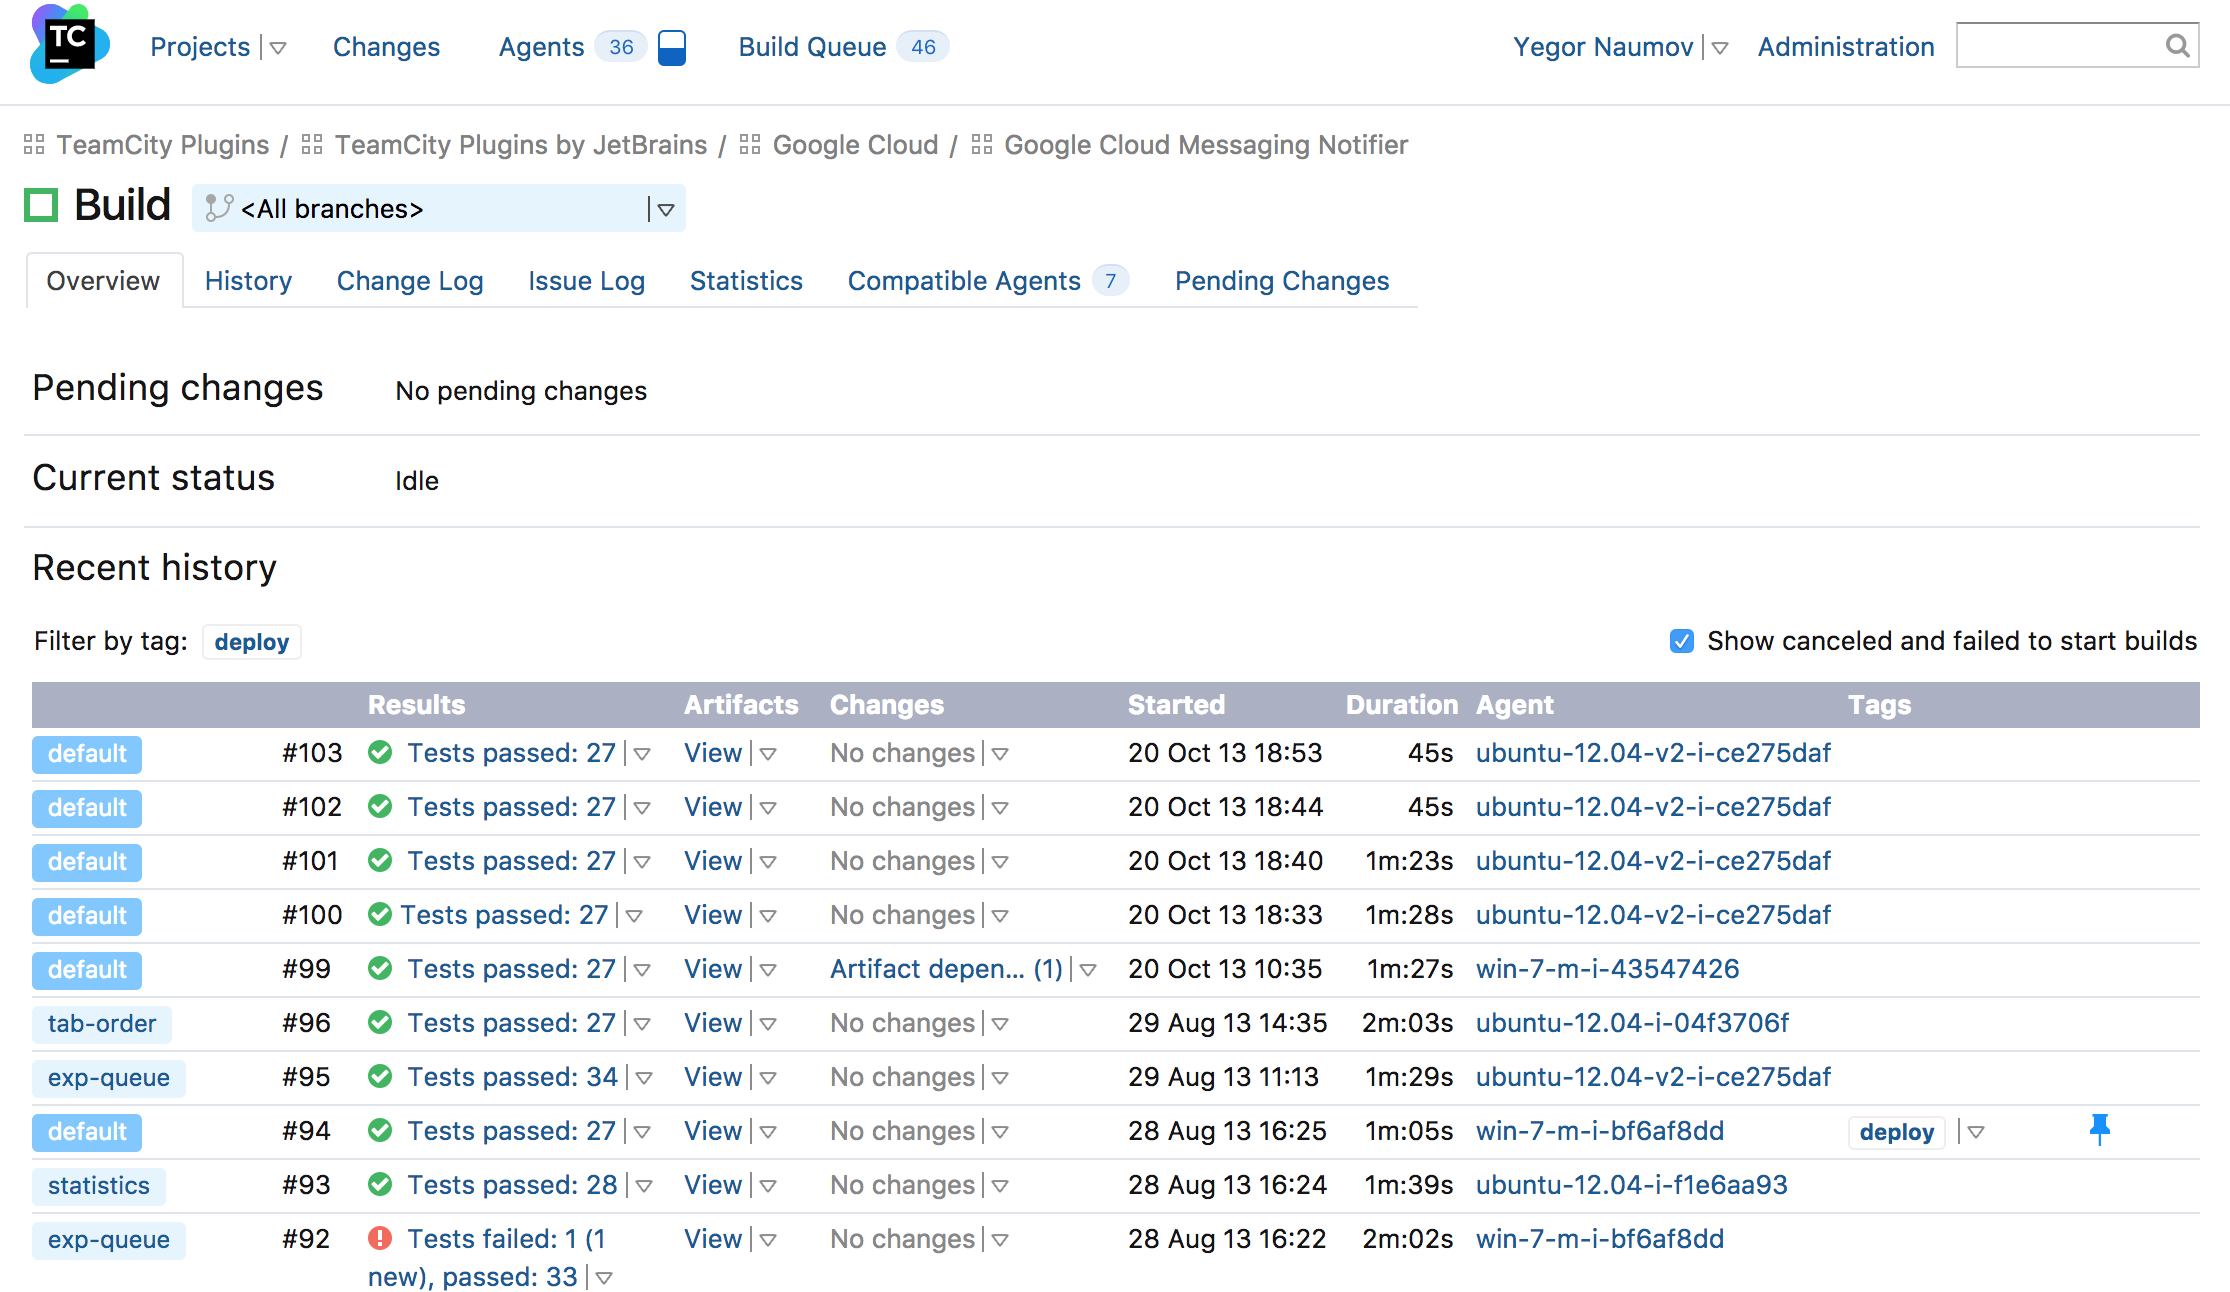
Task: Click the green Build configuration square icon
Action: [41, 206]
